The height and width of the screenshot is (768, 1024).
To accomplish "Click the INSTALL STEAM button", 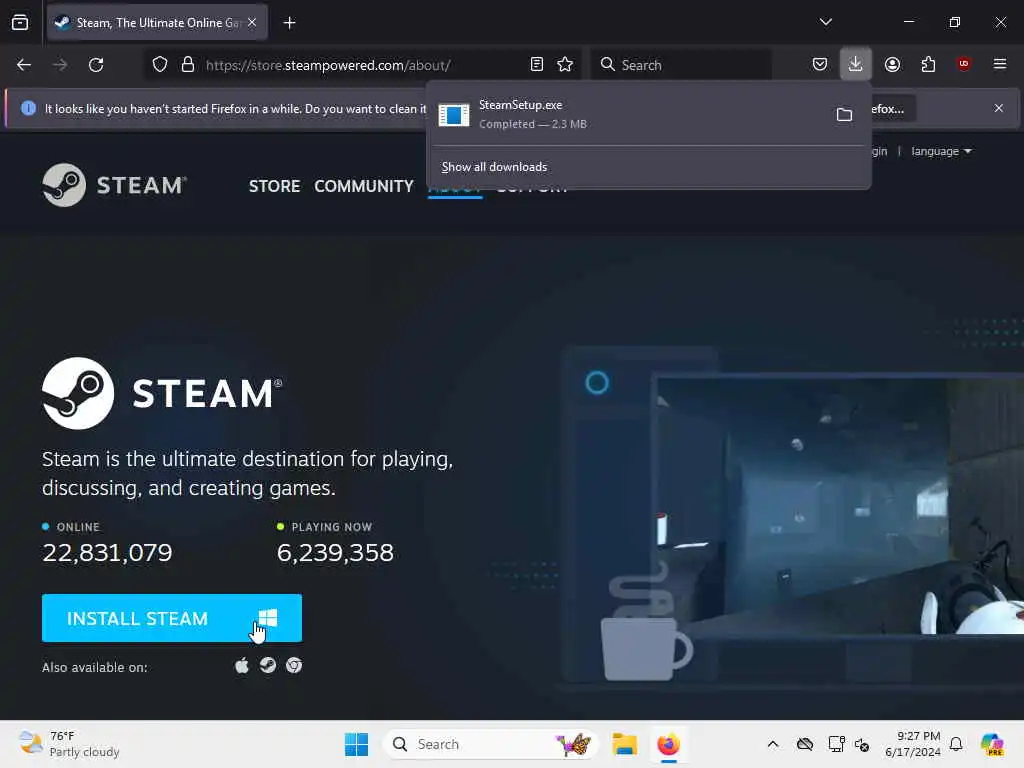I will tap(172, 618).
